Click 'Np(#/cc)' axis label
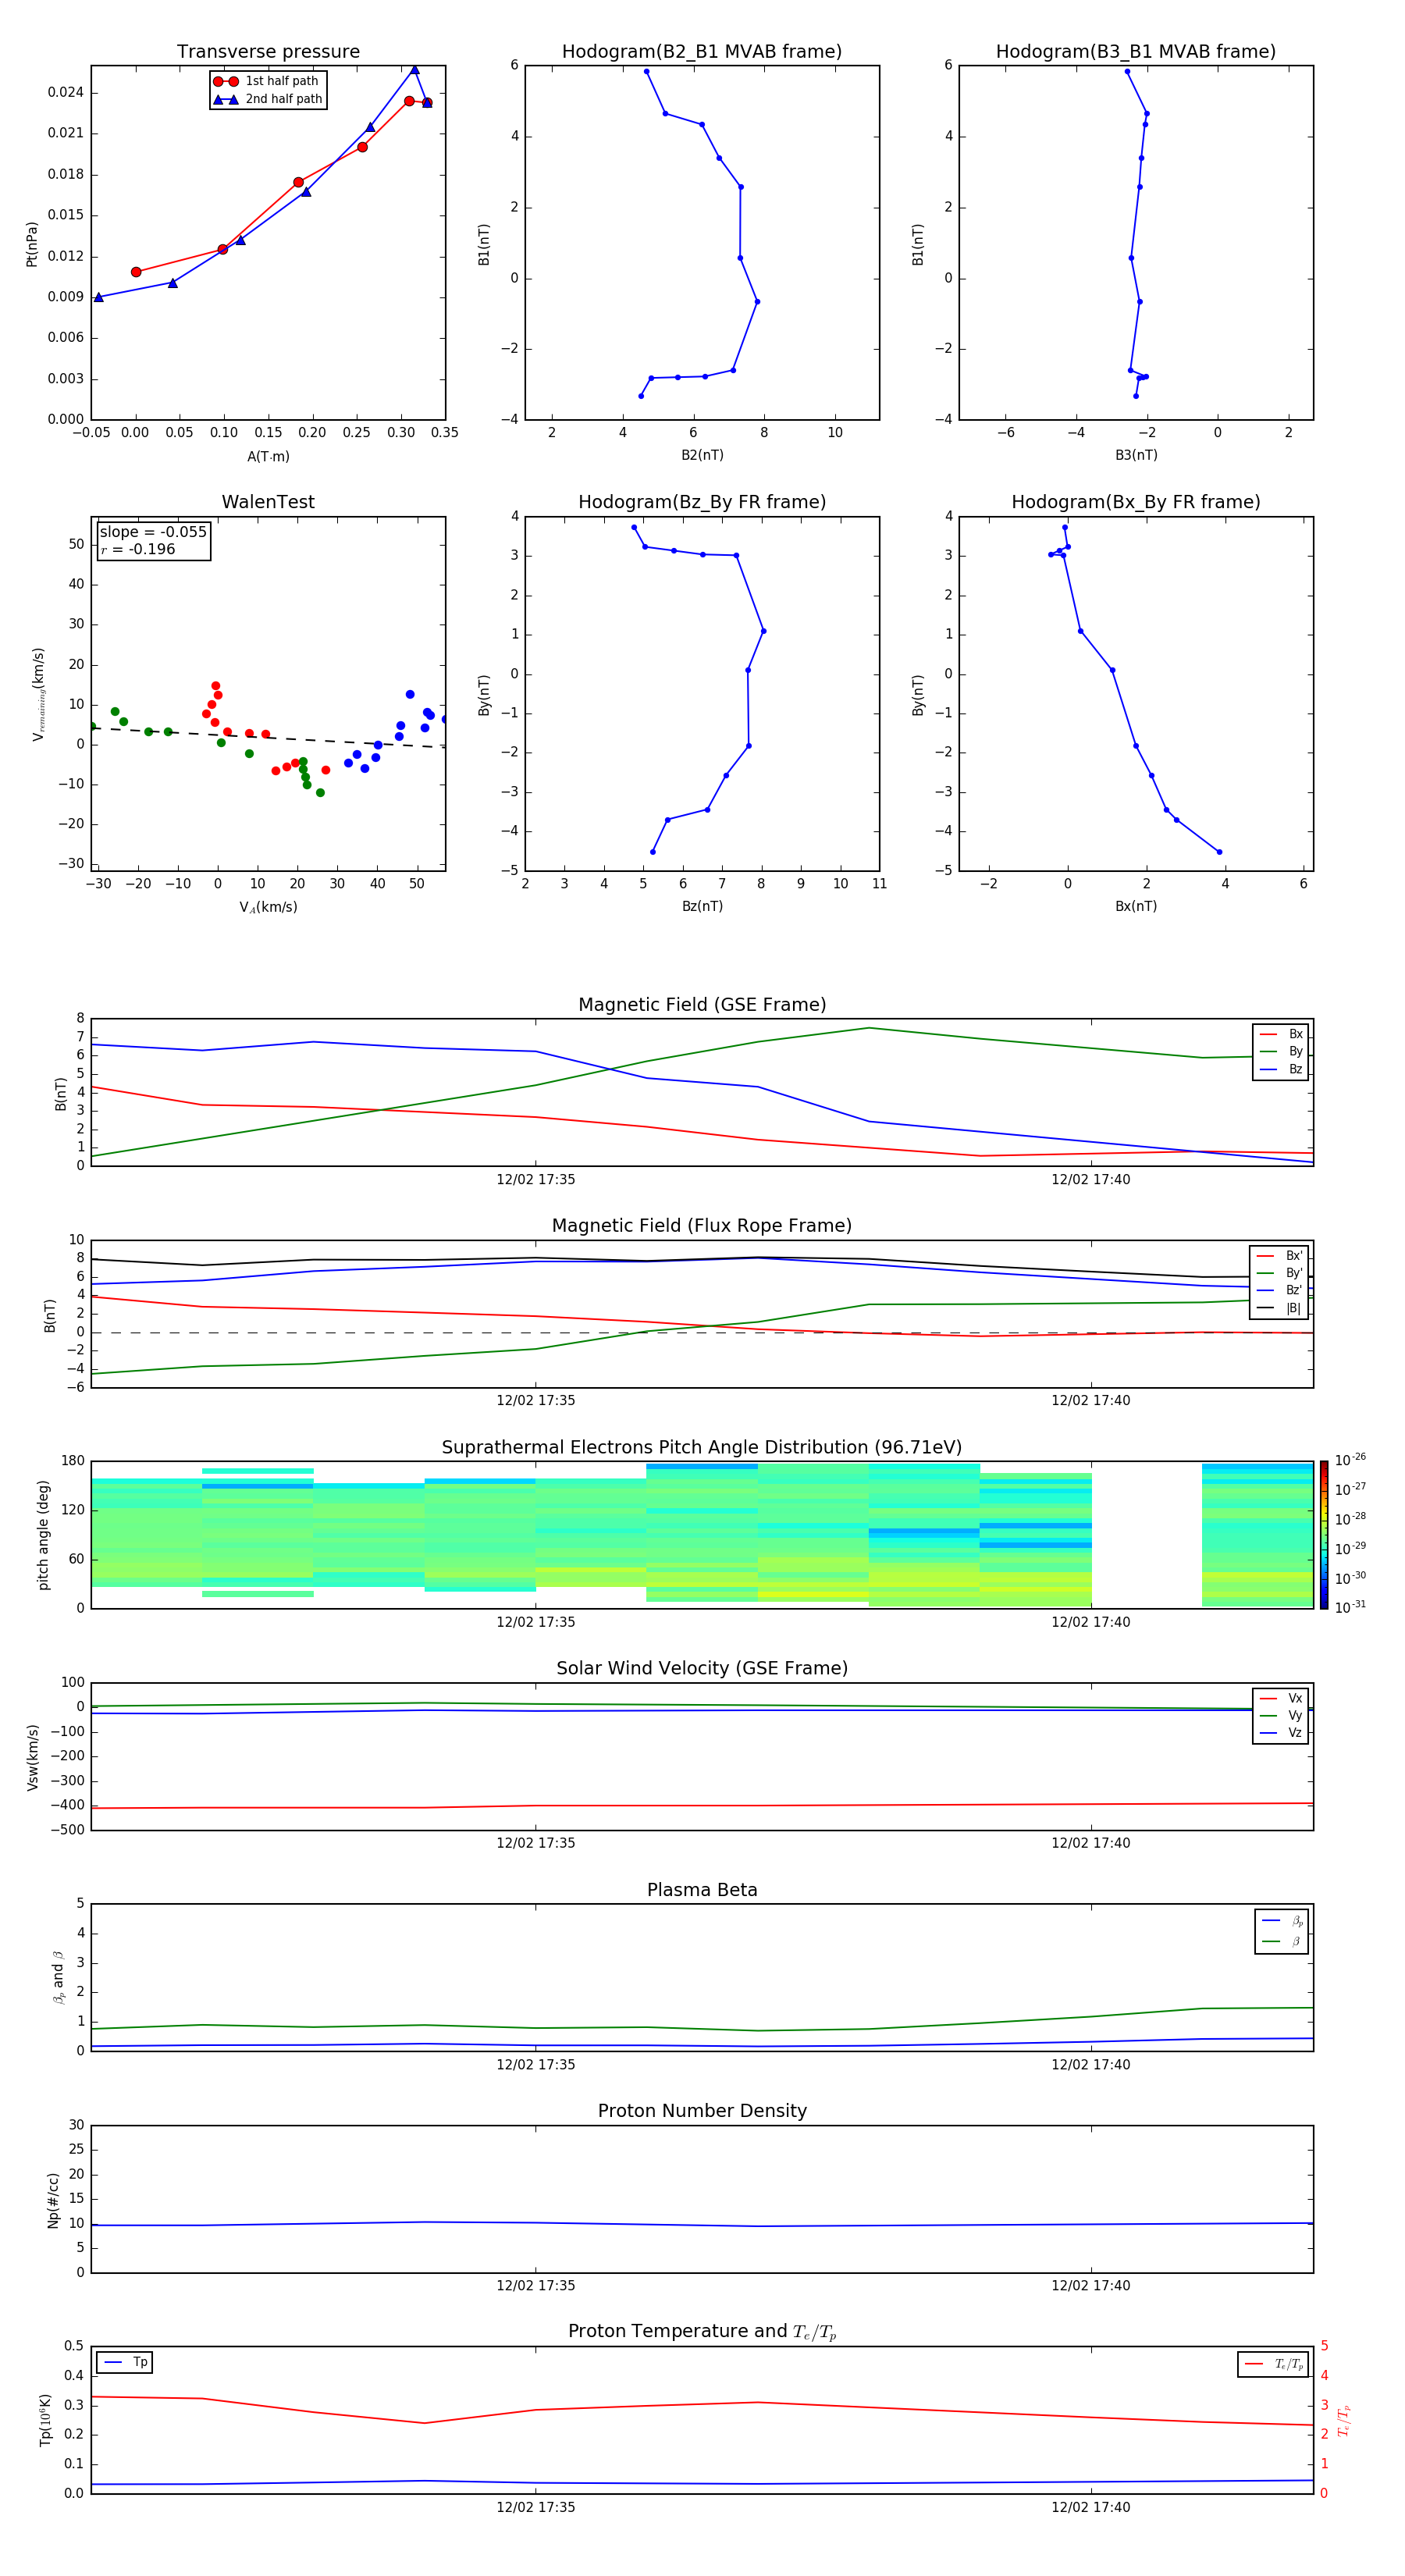The width and height of the screenshot is (1405, 2576). pos(53,2199)
